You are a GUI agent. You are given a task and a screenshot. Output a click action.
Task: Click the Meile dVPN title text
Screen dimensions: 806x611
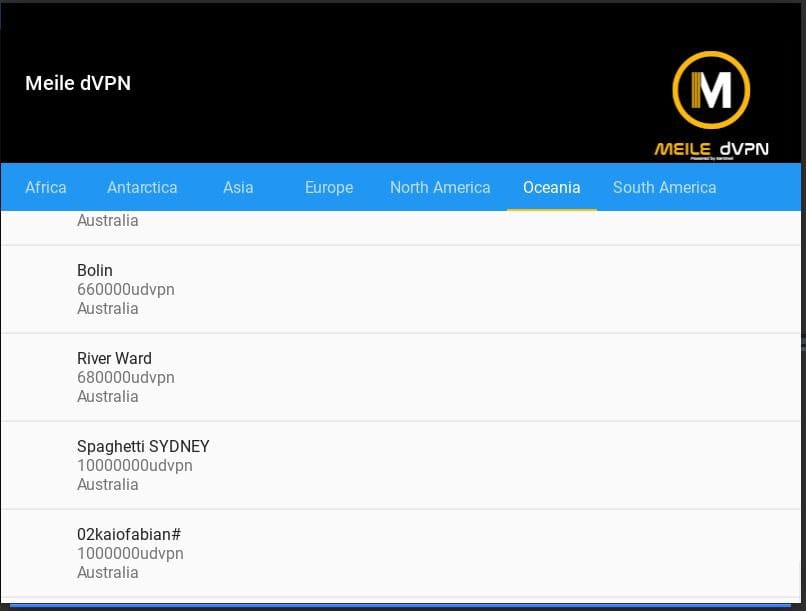78,83
